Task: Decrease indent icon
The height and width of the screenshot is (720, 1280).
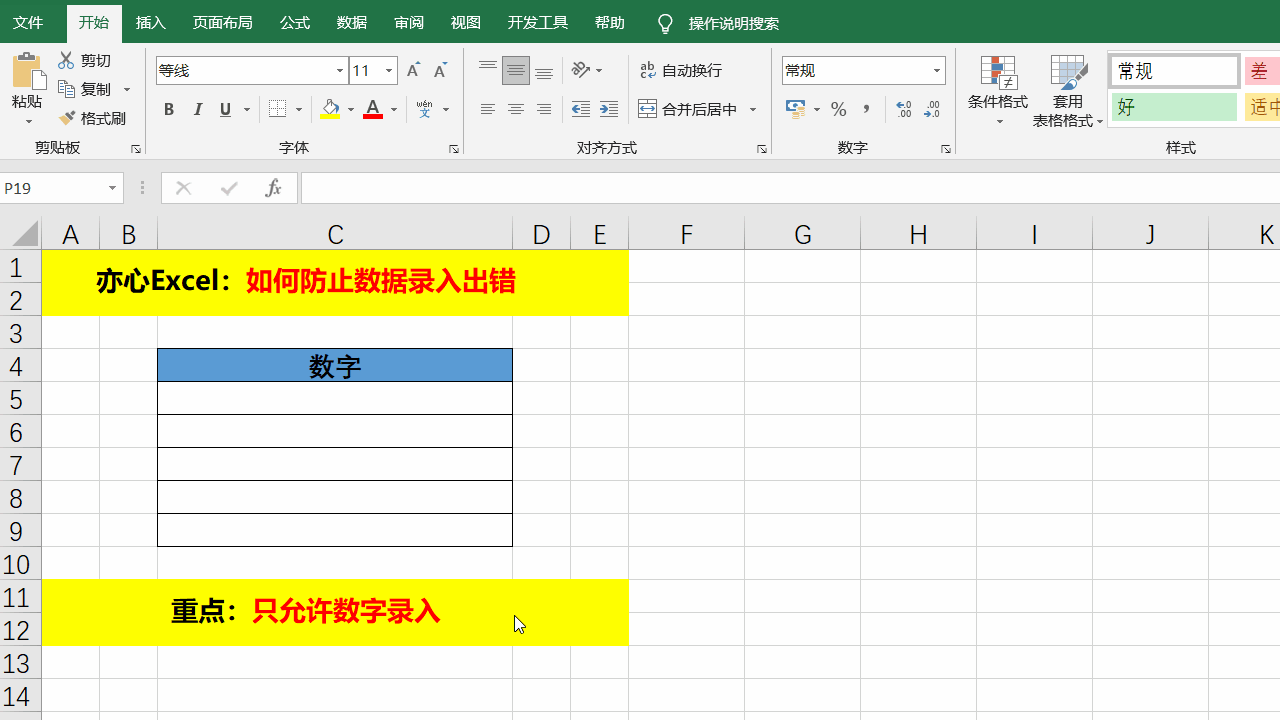Action: tap(581, 109)
